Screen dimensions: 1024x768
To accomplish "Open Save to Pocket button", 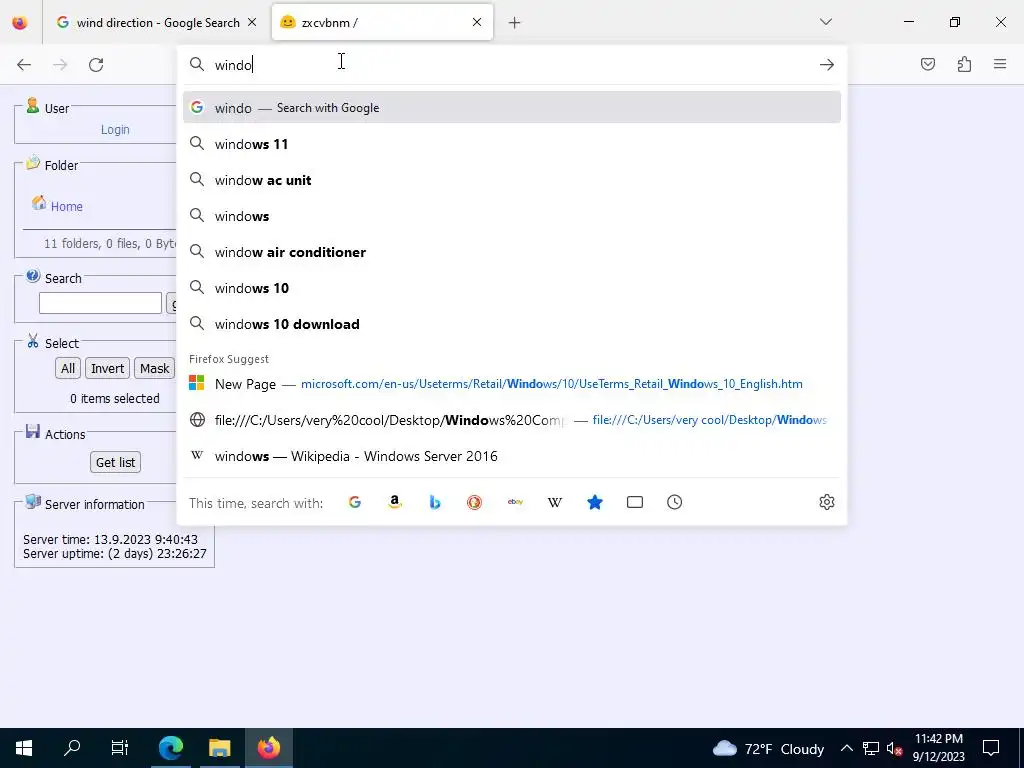I will click(x=927, y=64).
